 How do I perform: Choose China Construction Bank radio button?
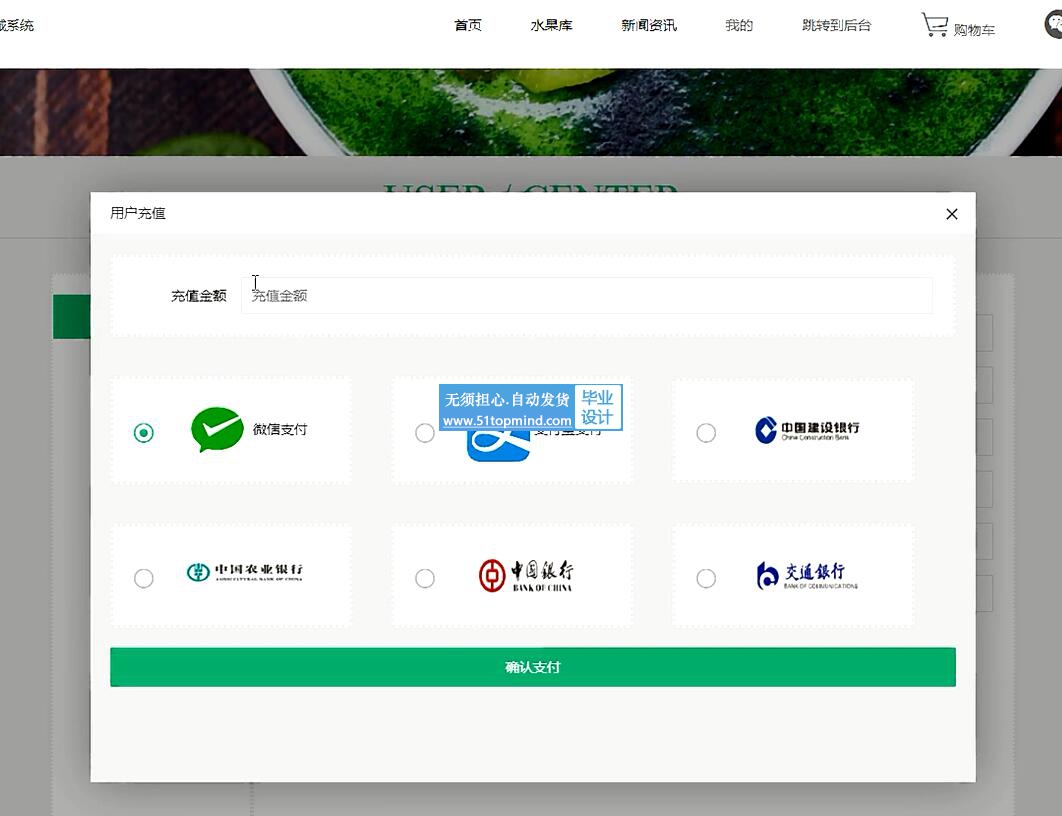tap(706, 433)
